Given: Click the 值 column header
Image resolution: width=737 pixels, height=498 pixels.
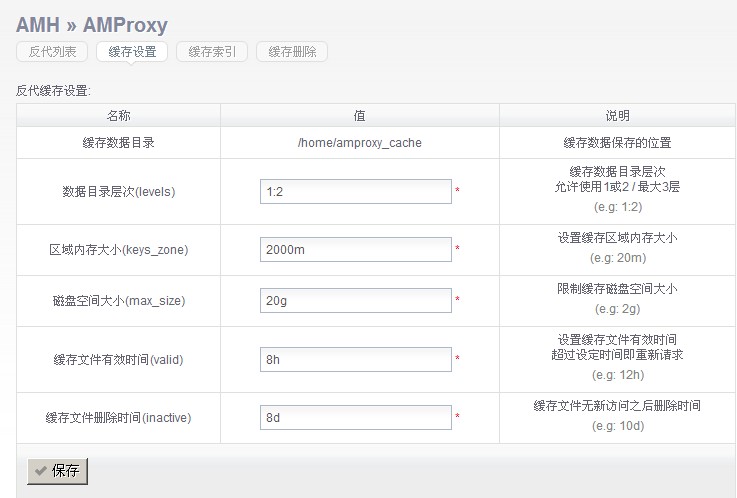Looking at the screenshot, I should 359,116.
